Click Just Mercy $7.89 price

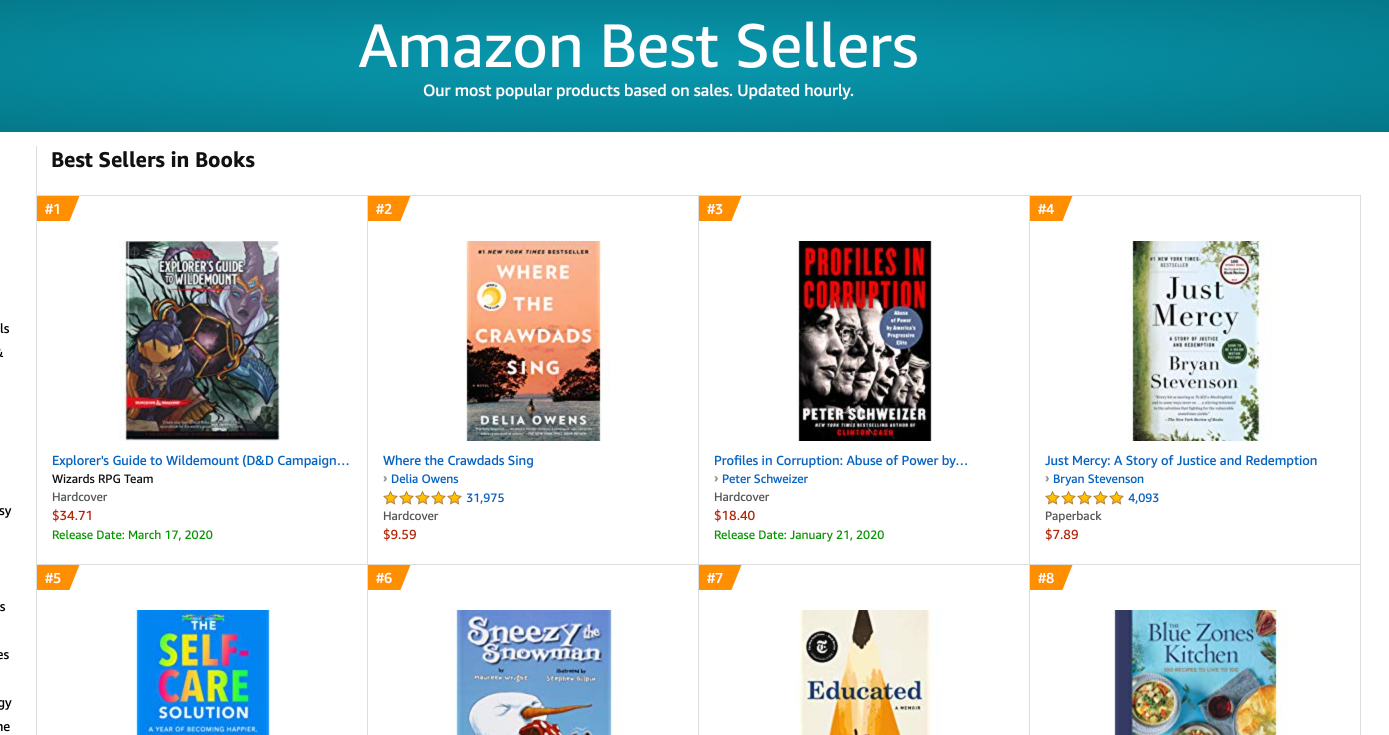(1062, 535)
